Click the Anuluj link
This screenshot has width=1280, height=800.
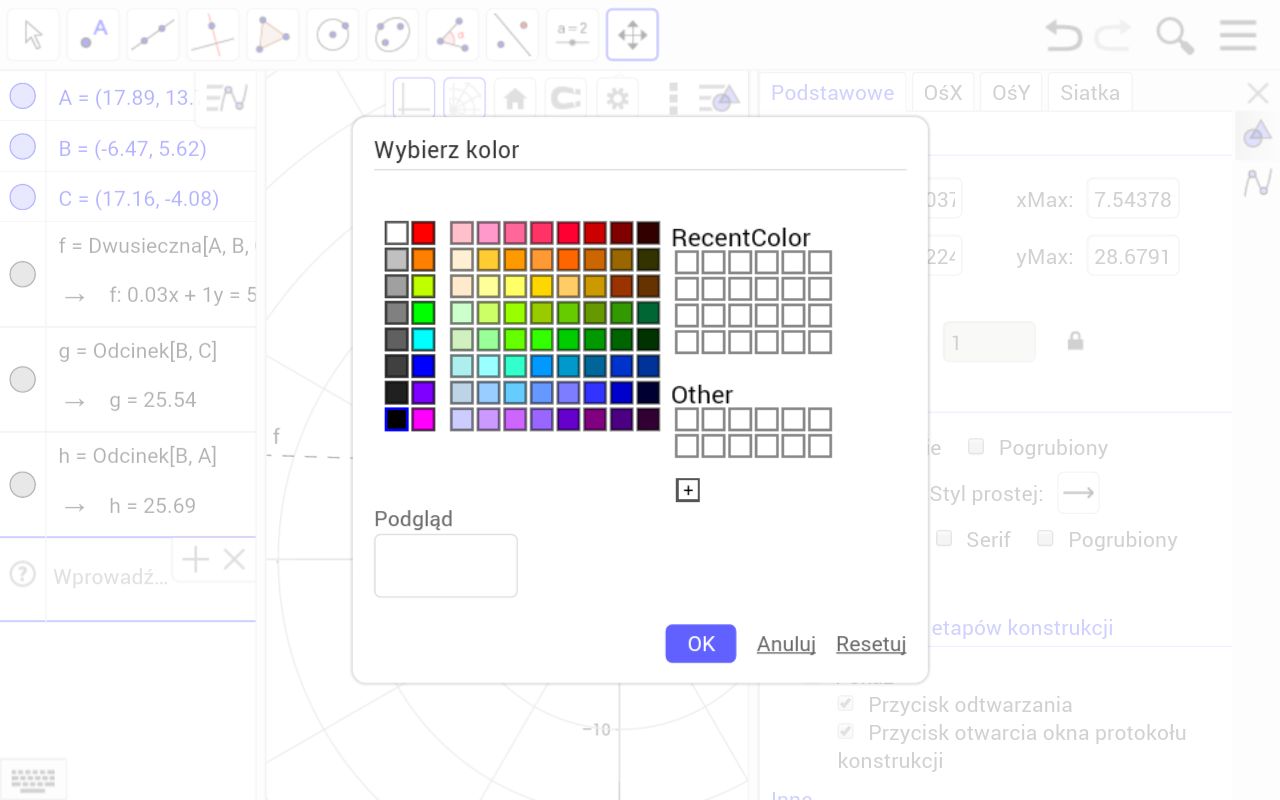pyautogui.click(x=786, y=644)
